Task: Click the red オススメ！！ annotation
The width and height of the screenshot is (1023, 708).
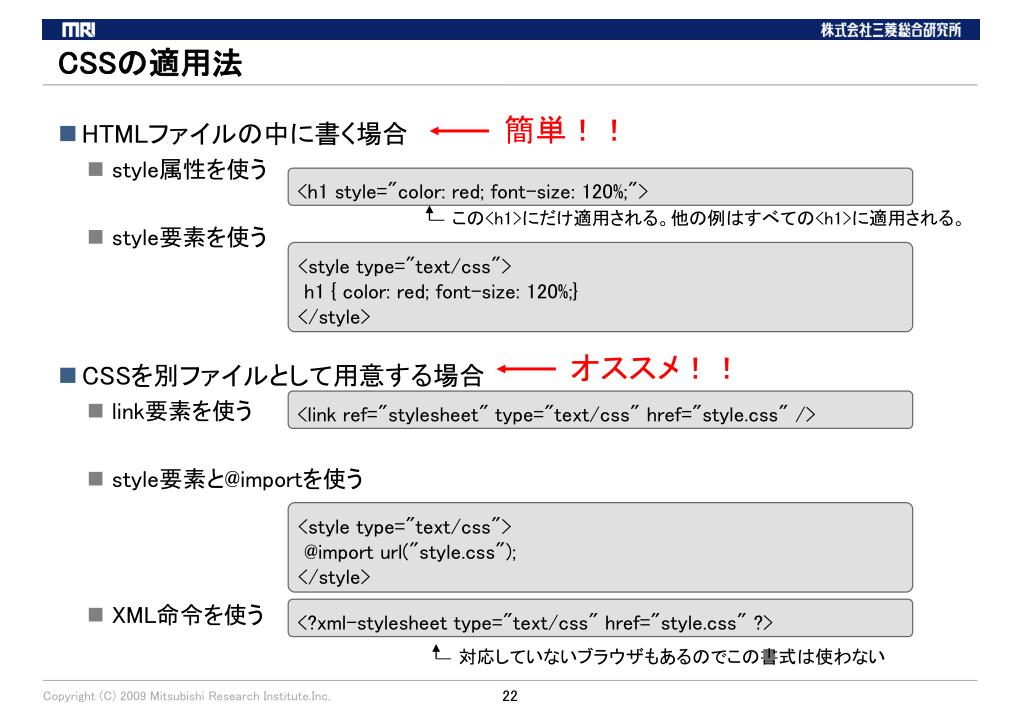Action: 652,369
